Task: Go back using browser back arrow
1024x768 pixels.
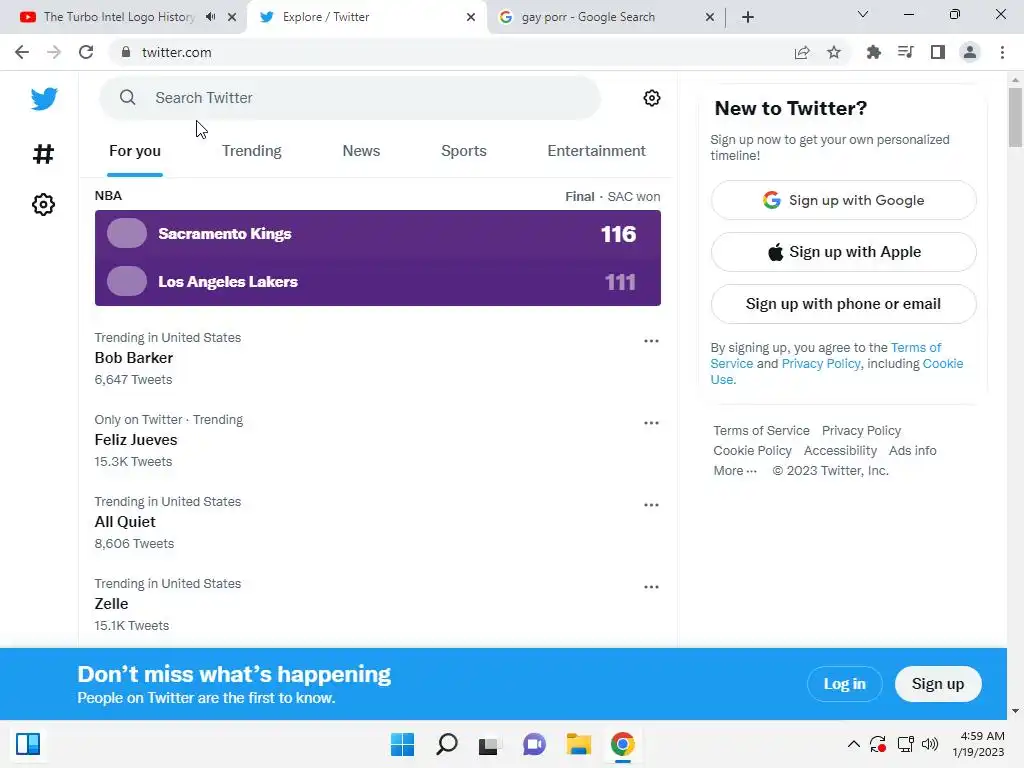Action: coord(22,52)
